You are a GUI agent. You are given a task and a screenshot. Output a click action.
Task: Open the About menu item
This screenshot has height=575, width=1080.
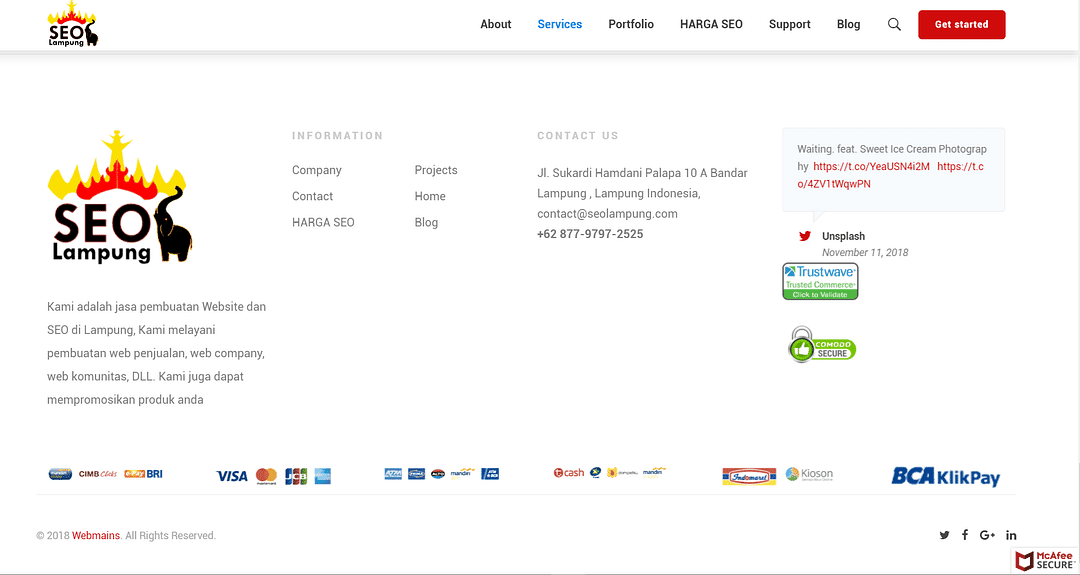point(495,24)
